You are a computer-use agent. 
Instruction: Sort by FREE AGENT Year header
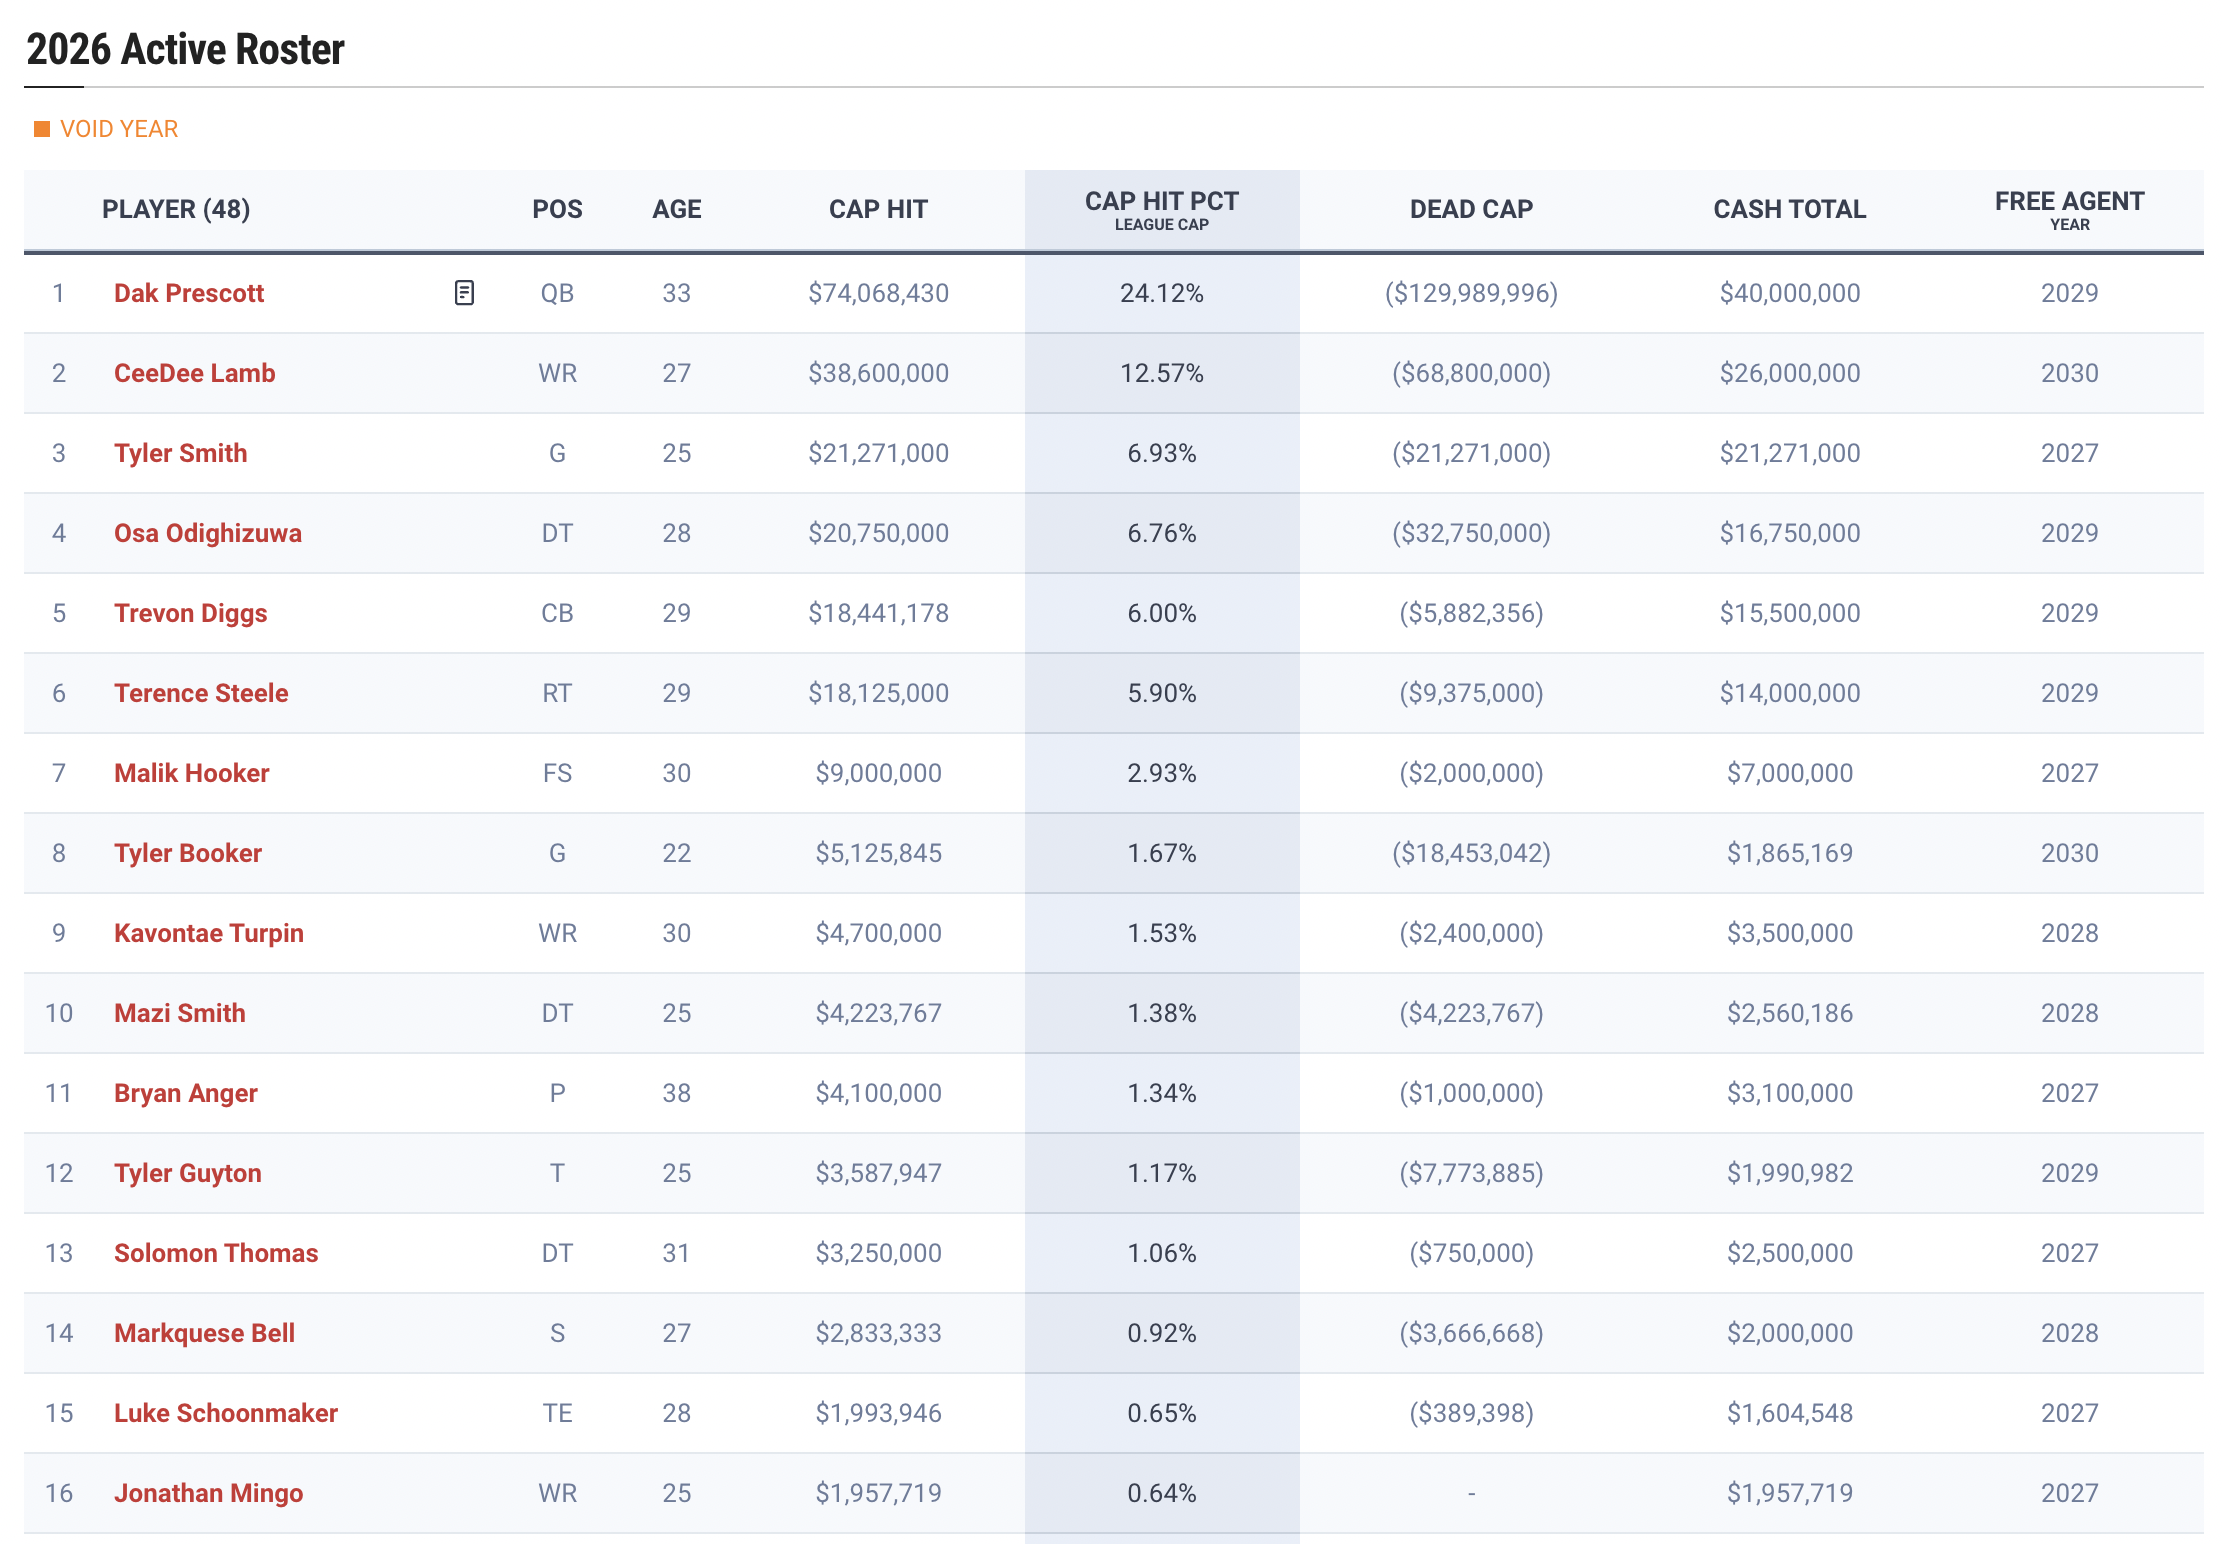pos(2069,210)
